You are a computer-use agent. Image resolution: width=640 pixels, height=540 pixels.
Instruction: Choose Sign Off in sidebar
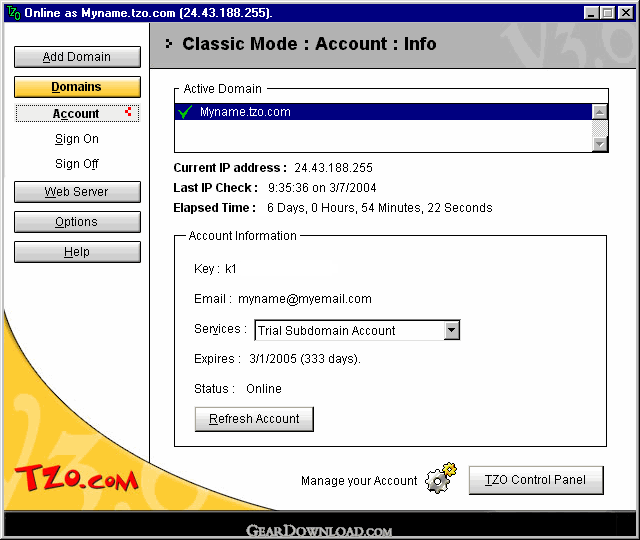tap(77, 164)
